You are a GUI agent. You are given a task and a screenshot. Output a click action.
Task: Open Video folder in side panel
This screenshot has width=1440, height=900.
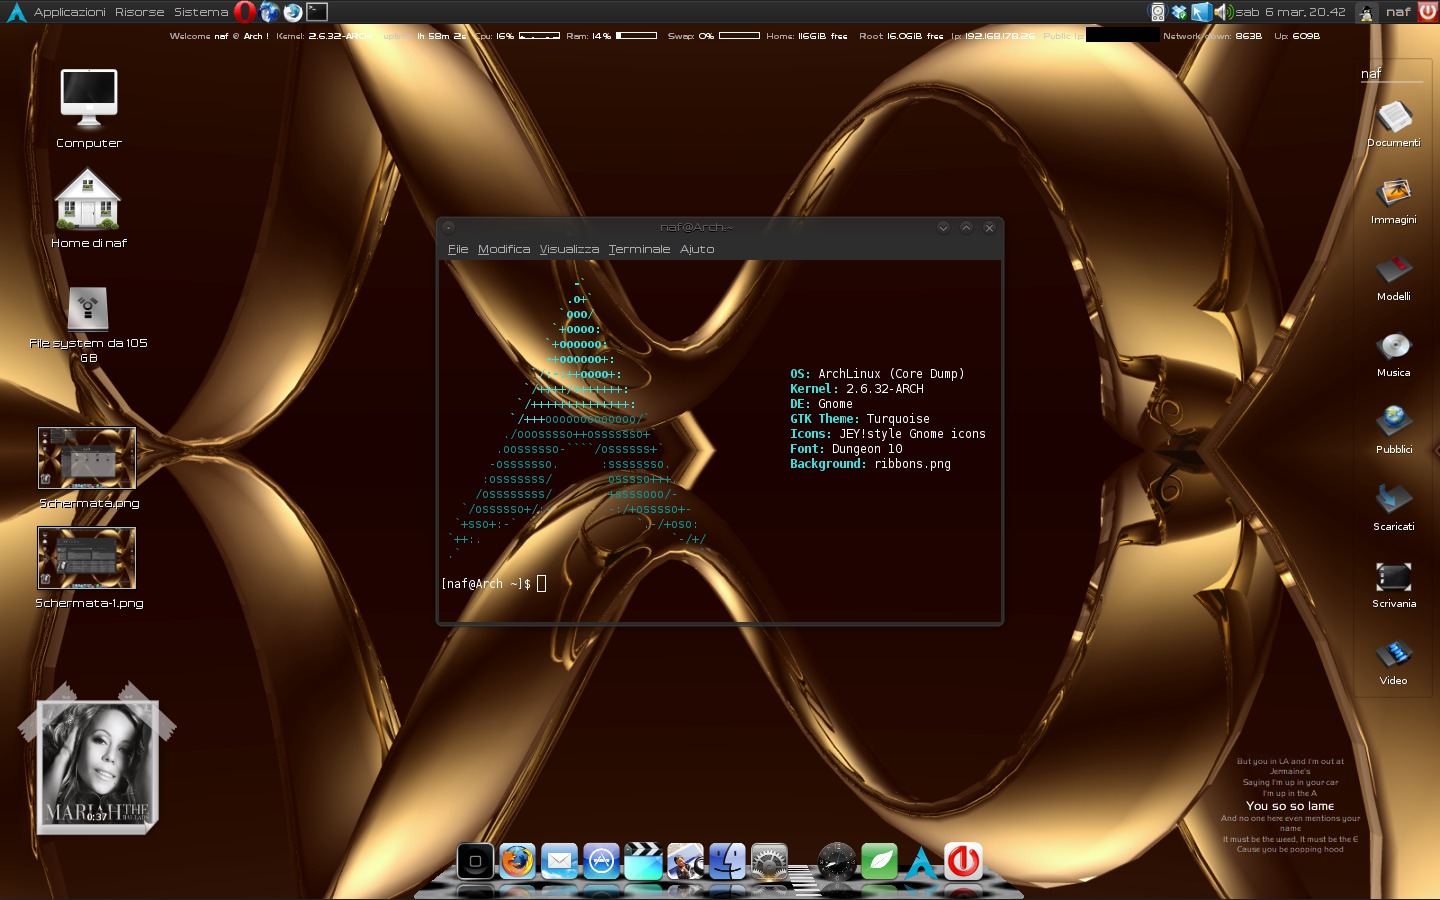(x=1394, y=661)
